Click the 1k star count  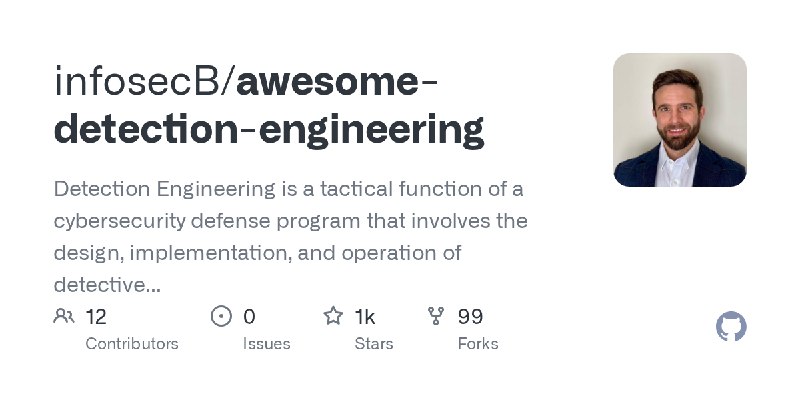click(365, 317)
